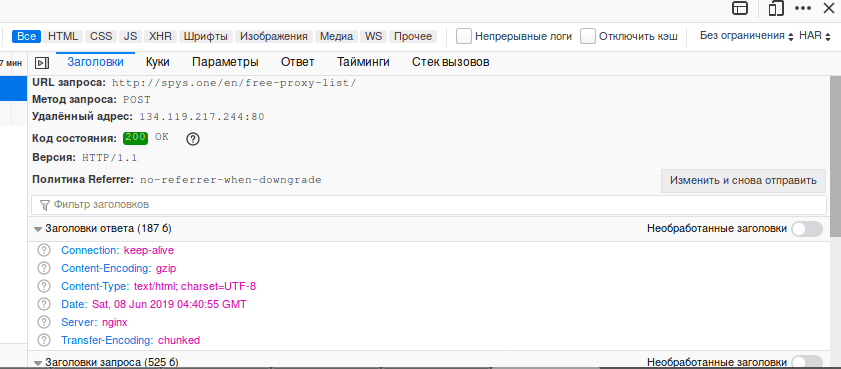The width and height of the screenshot is (841, 369).
Task: Filter requests by Шрифты
Action: (205, 36)
